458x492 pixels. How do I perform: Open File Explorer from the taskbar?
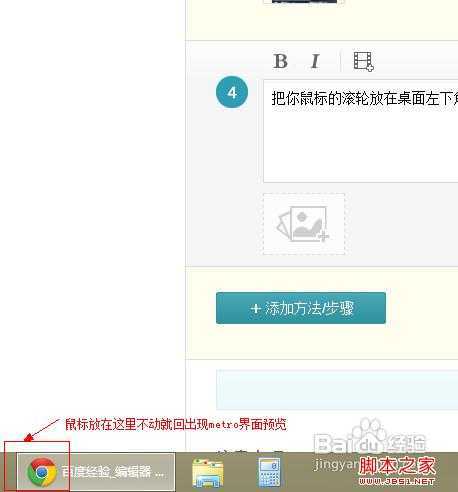coord(208,473)
